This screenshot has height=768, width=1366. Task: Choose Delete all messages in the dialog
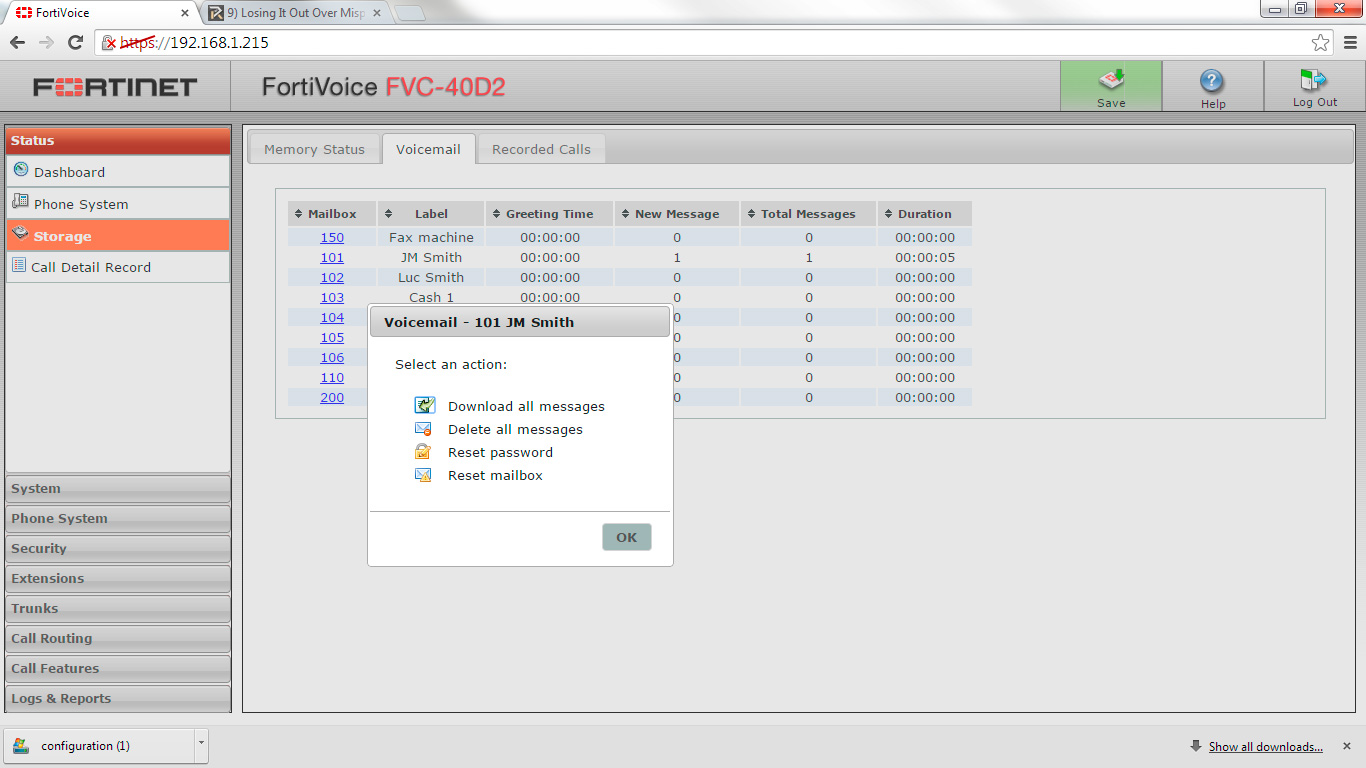pos(515,429)
